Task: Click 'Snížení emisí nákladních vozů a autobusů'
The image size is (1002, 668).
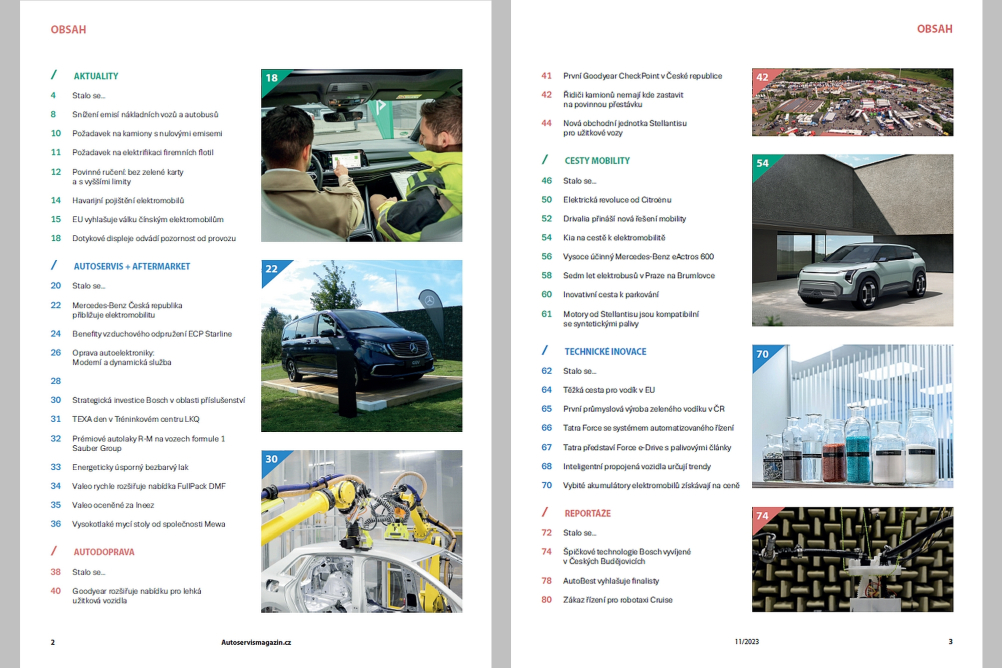Action: coord(145,114)
